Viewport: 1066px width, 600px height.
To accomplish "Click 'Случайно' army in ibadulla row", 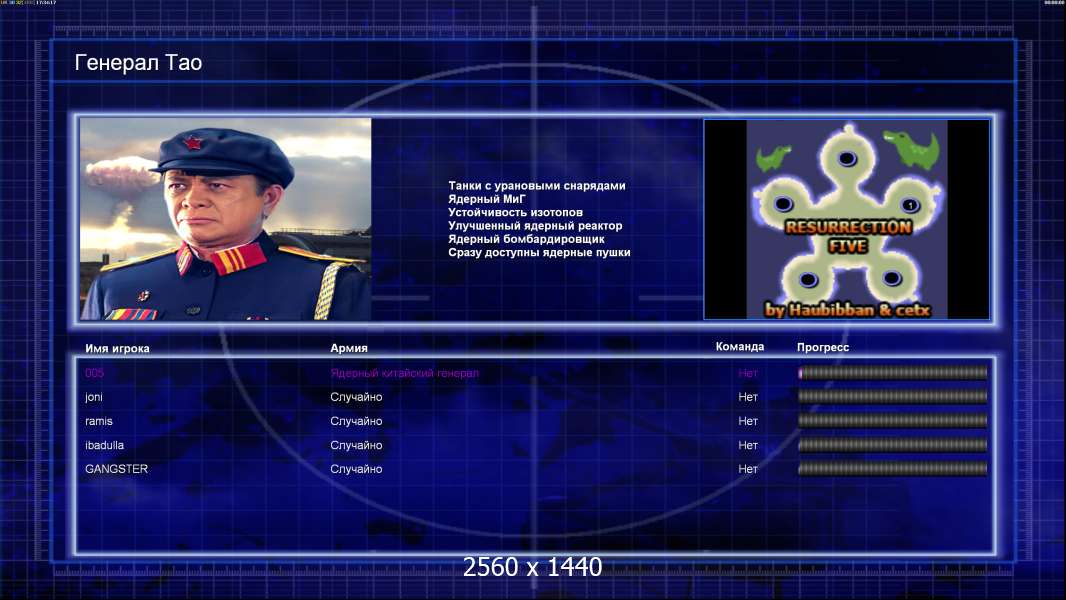I will tap(356, 445).
